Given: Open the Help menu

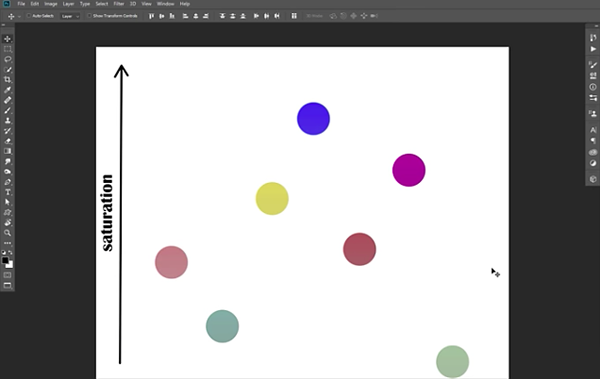Looking at the screenshot, I should (184, 4).
